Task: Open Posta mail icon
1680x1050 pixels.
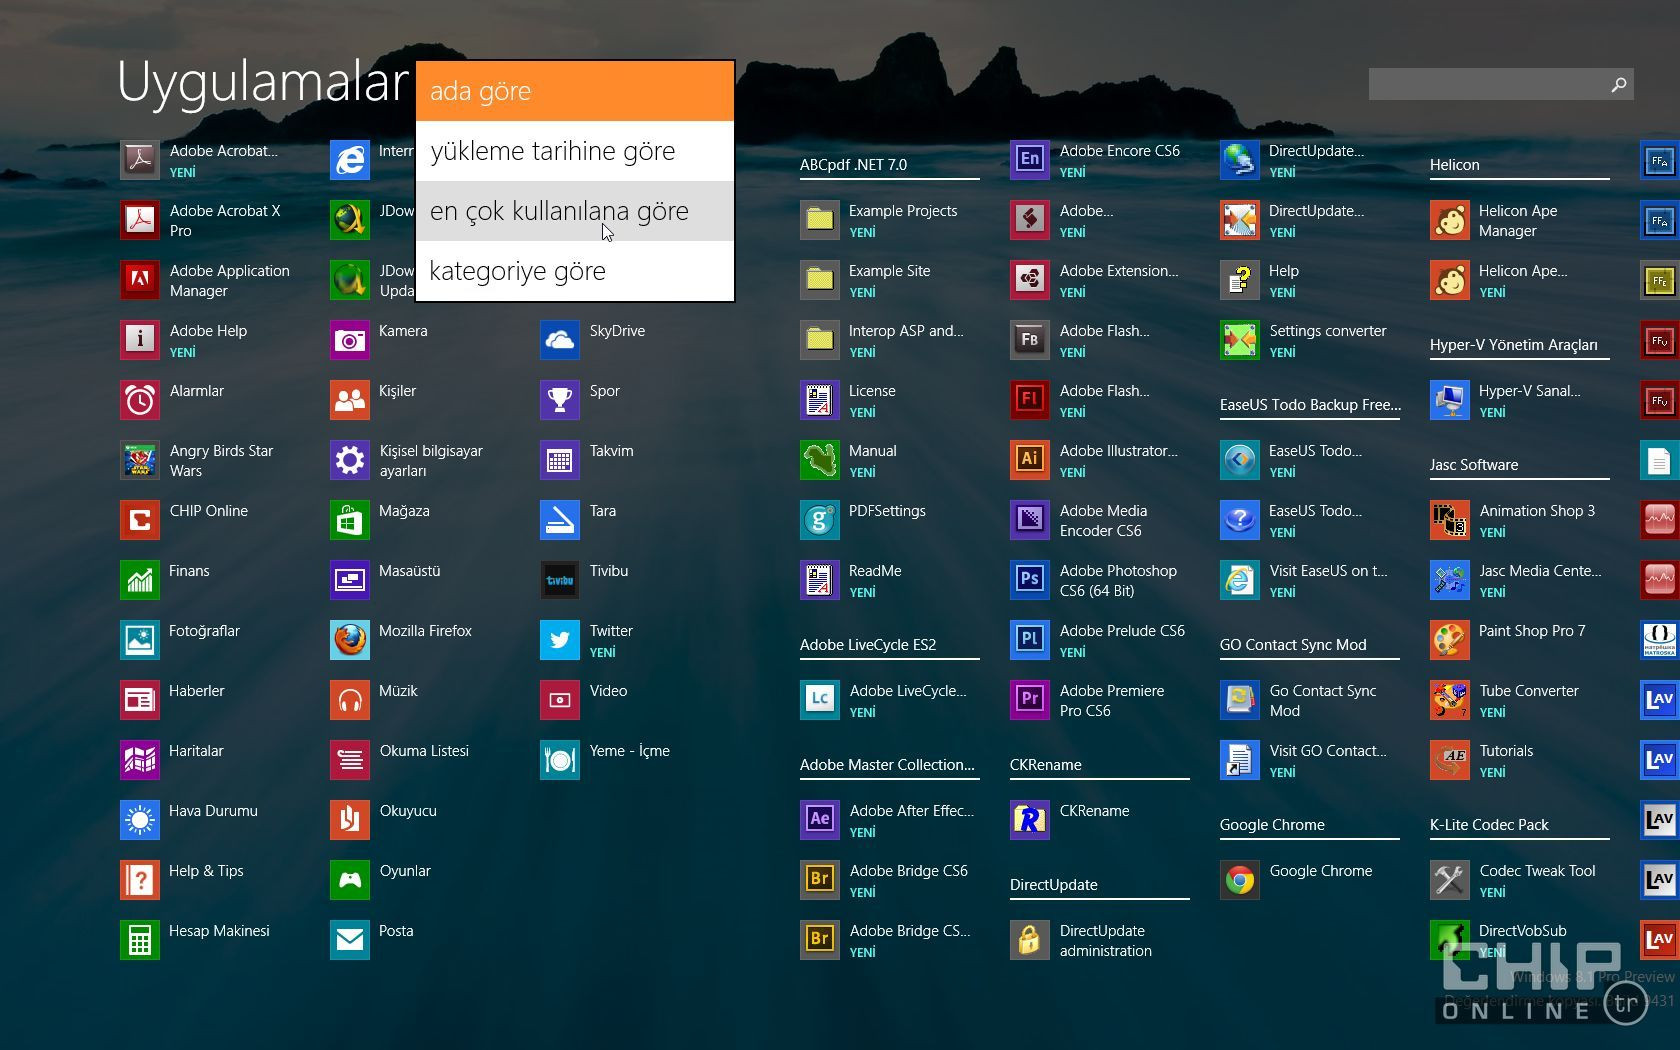Action: pos(350,940)
